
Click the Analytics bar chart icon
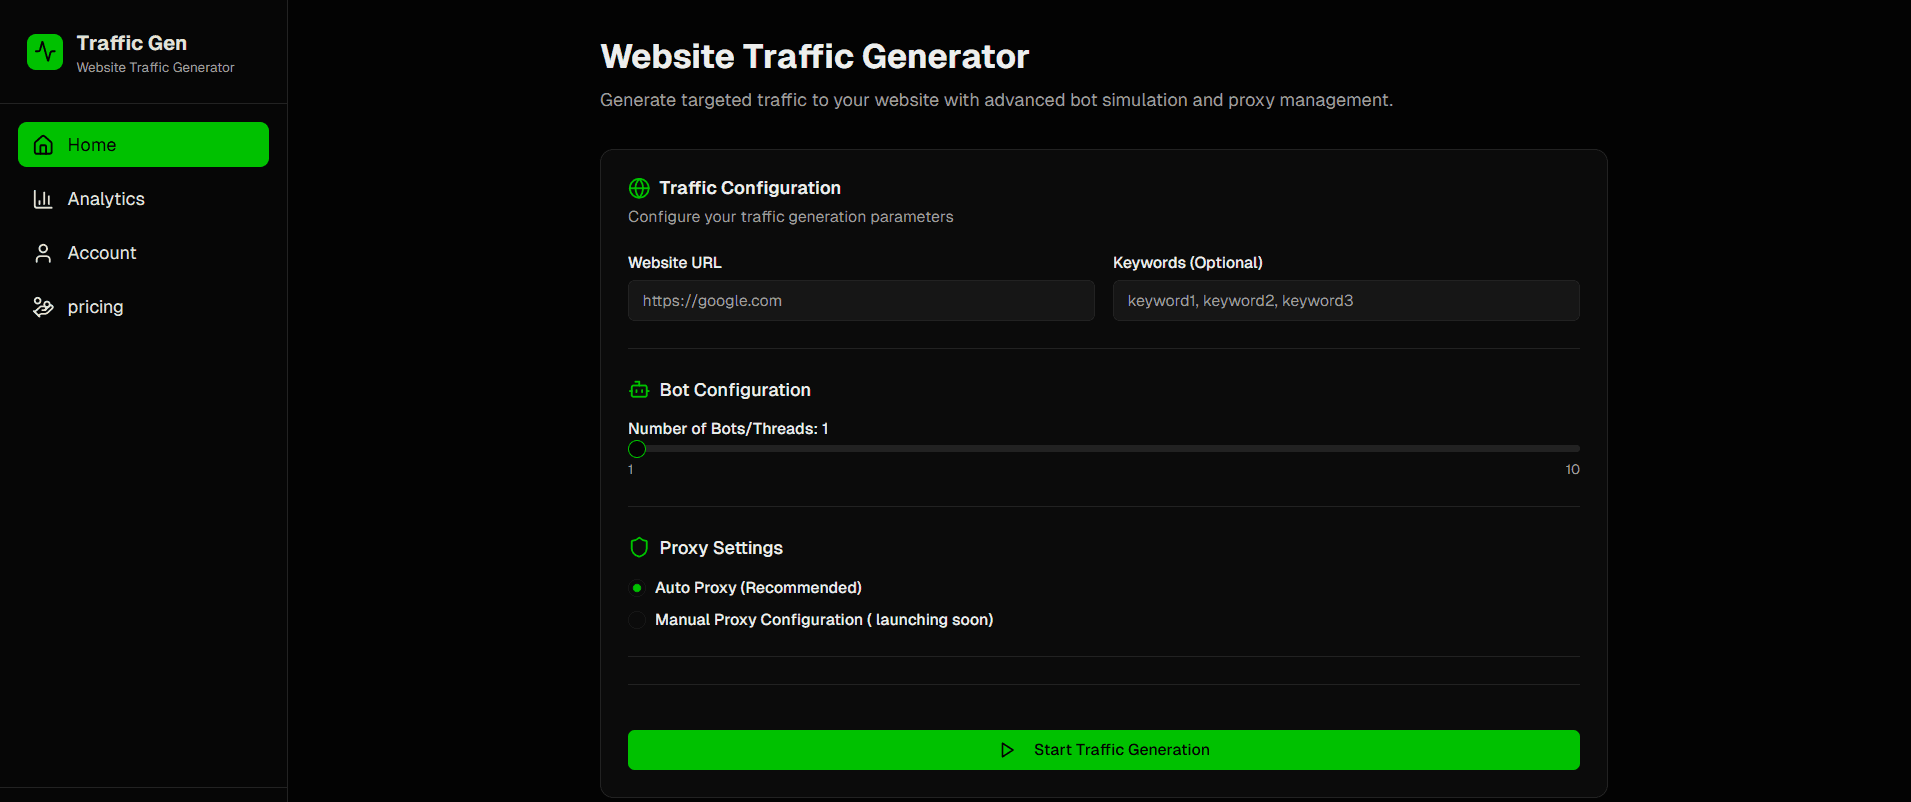tap(43, 199)
